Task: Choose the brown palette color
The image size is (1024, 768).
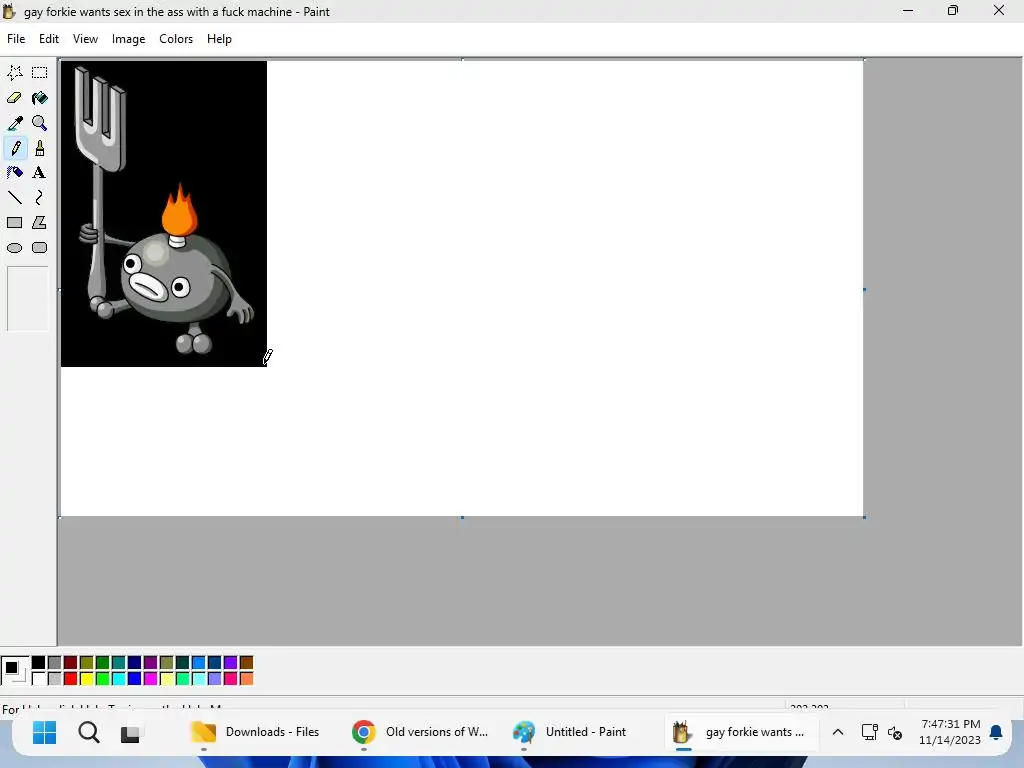Action: [246, 663]
